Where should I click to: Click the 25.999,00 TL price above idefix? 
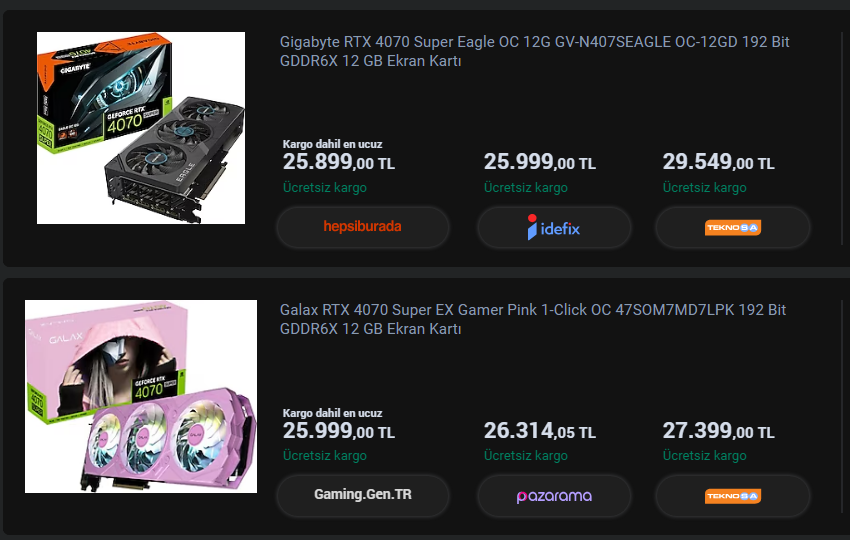coord(539,163)
